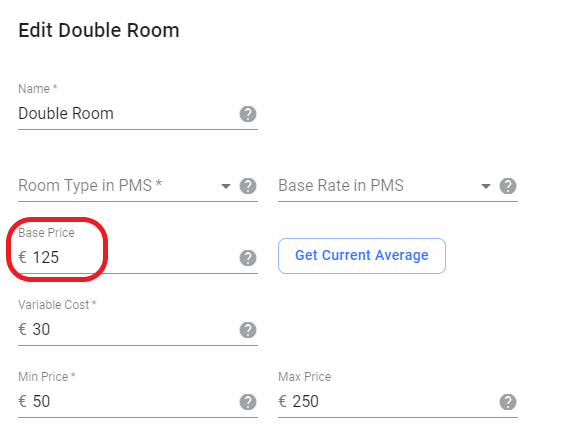Open the Room Type in PMS select field

[125, 186]
